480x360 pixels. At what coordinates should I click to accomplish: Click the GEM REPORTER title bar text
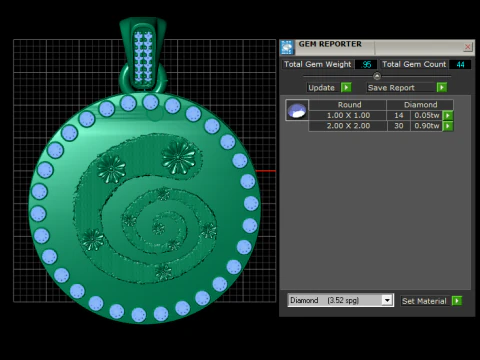(330, 44)
